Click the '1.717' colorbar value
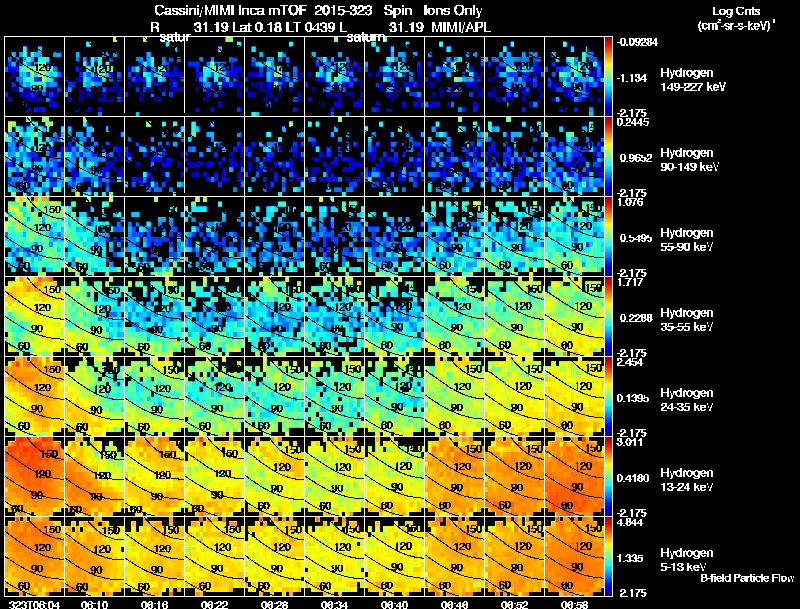Screen dimensions: 800x609 pyautogui.click(x=630, y=282)
